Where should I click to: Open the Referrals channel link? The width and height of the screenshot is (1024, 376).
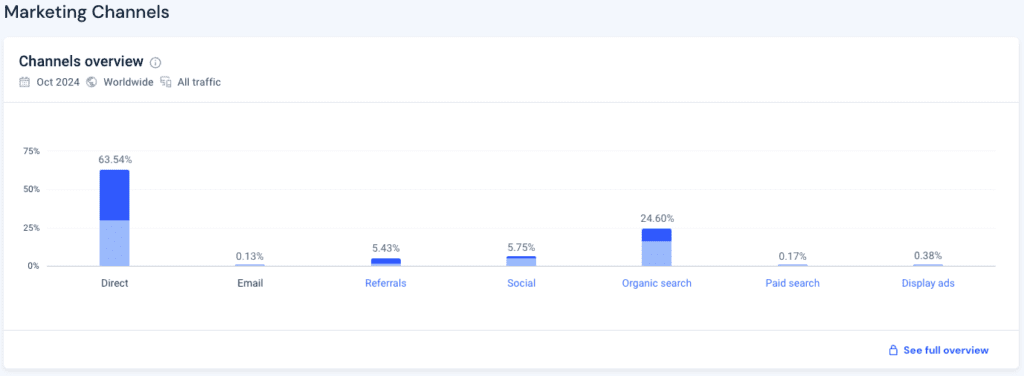click(x=385, y=283)
